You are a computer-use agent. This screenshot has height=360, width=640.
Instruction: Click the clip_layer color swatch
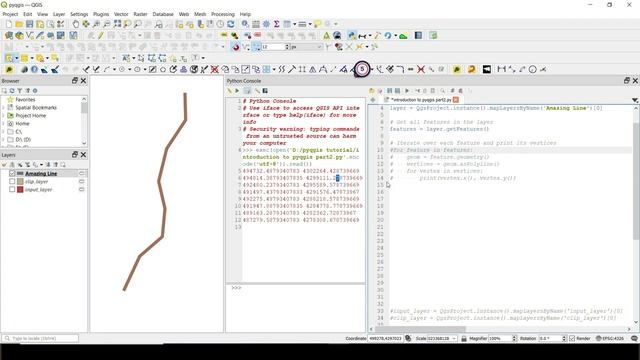coord(20,181)
